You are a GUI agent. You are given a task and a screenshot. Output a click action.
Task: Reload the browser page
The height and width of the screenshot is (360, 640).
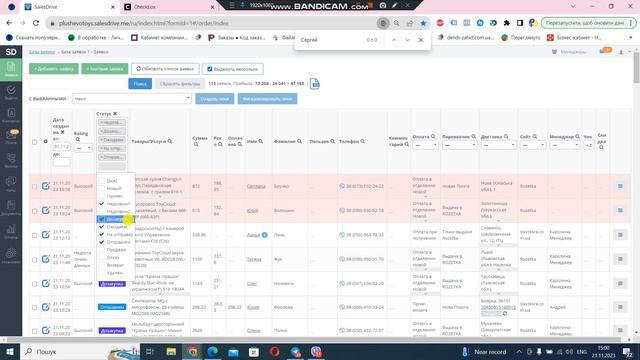36,23
